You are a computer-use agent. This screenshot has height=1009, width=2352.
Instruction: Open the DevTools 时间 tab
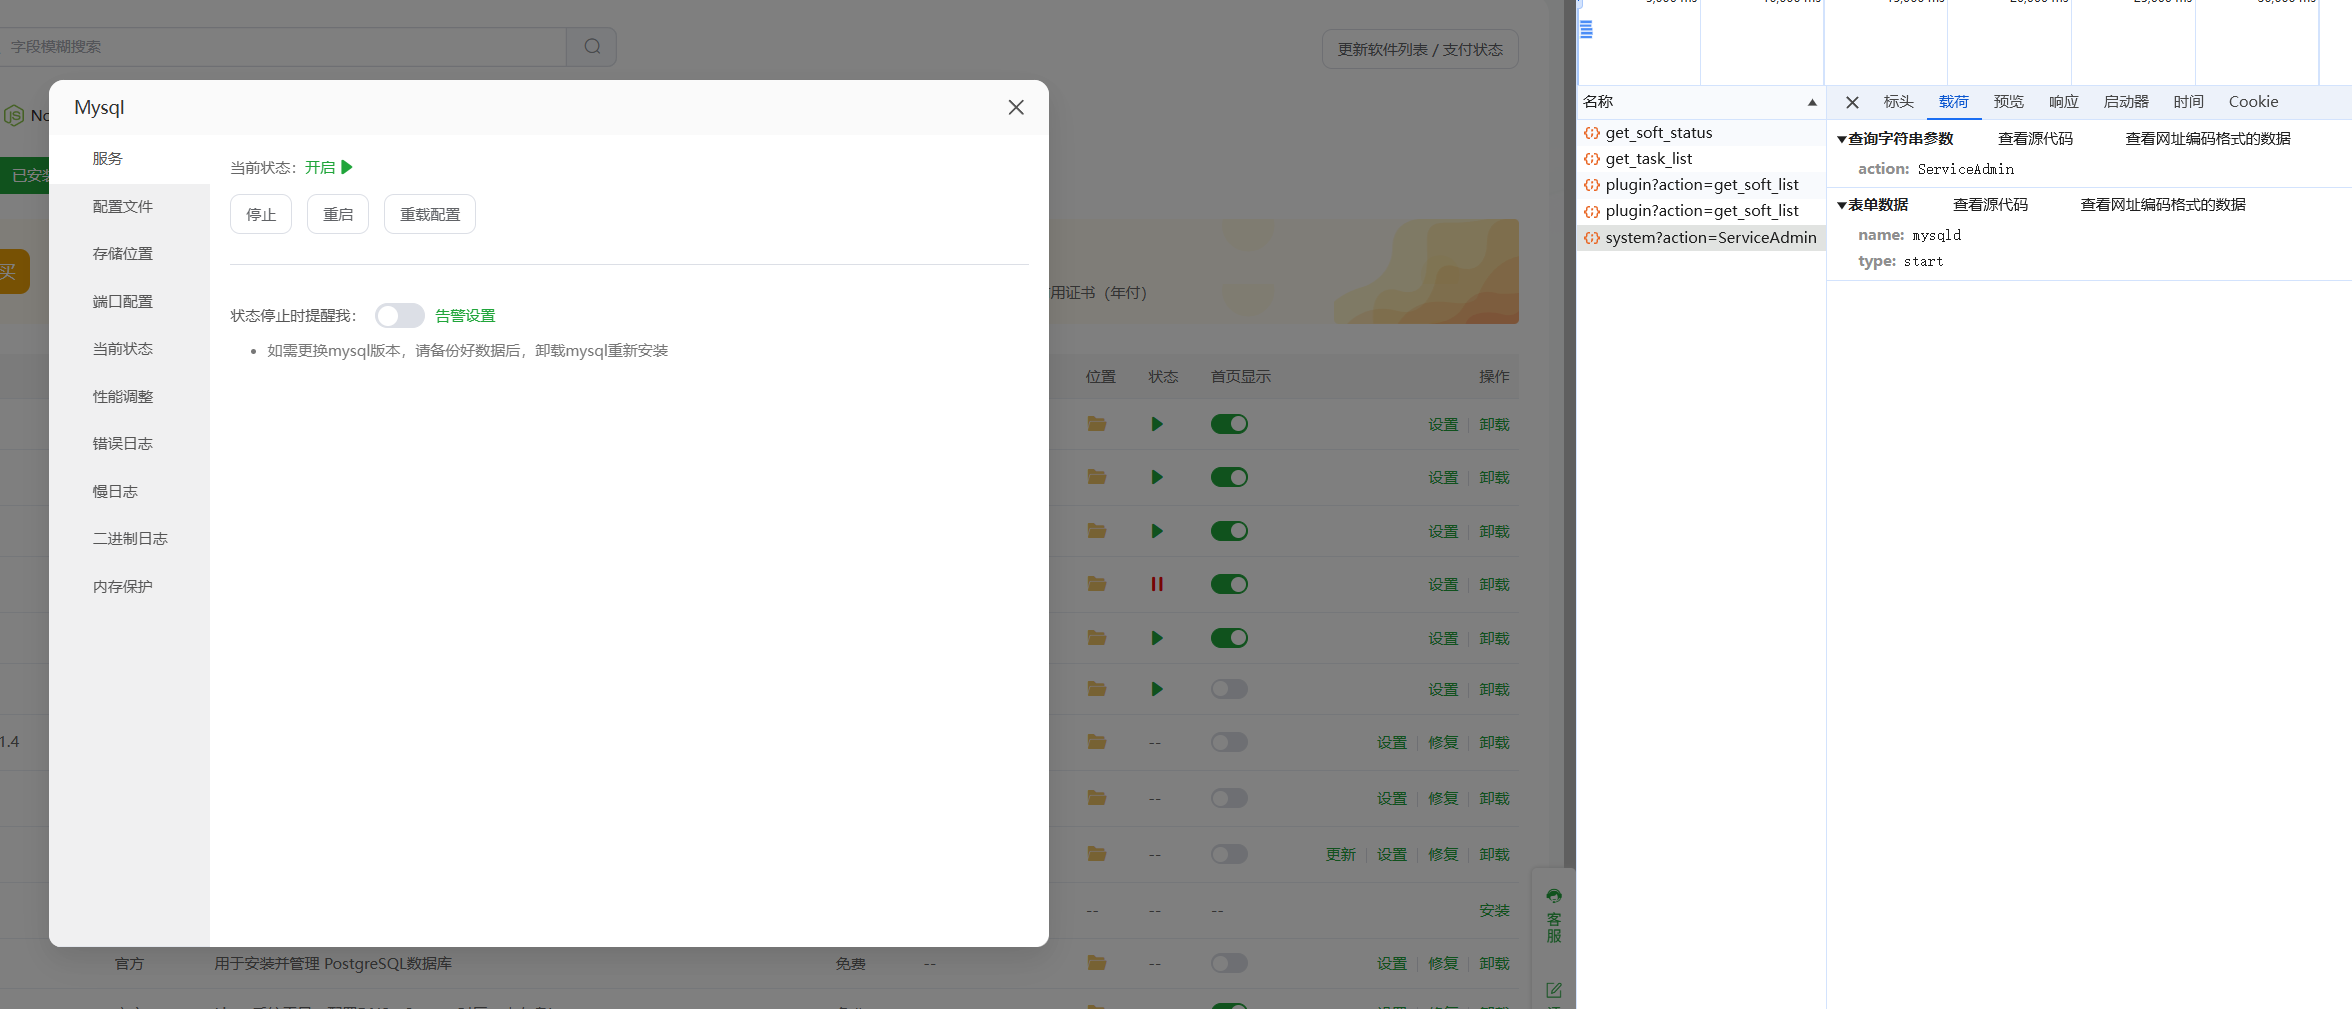[x=2188, y=102]
